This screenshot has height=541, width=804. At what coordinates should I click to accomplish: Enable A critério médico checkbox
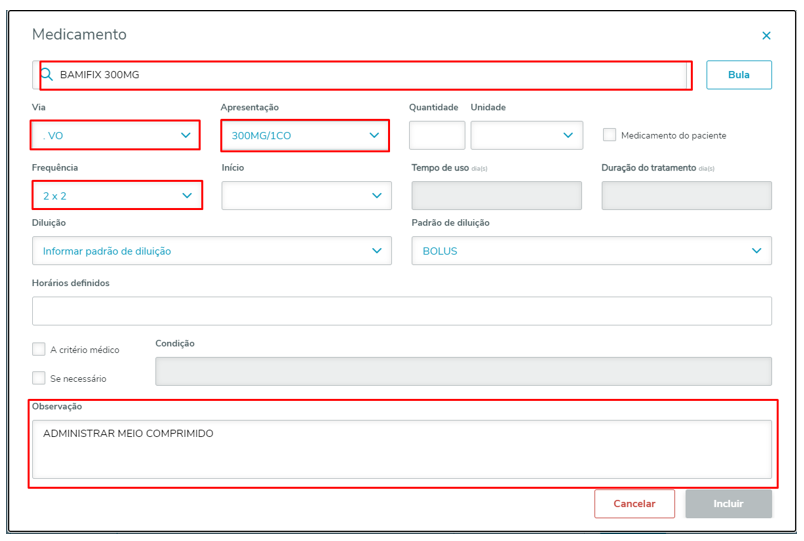pyautogui.click(x=39, y=350)
